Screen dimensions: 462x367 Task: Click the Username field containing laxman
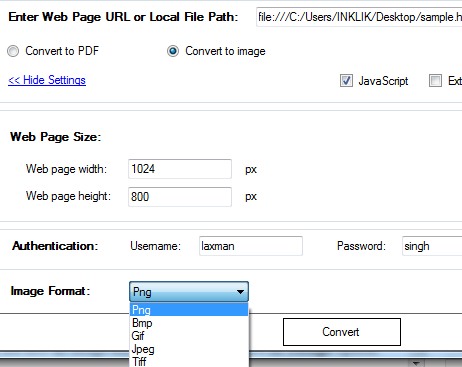(251, 246)
